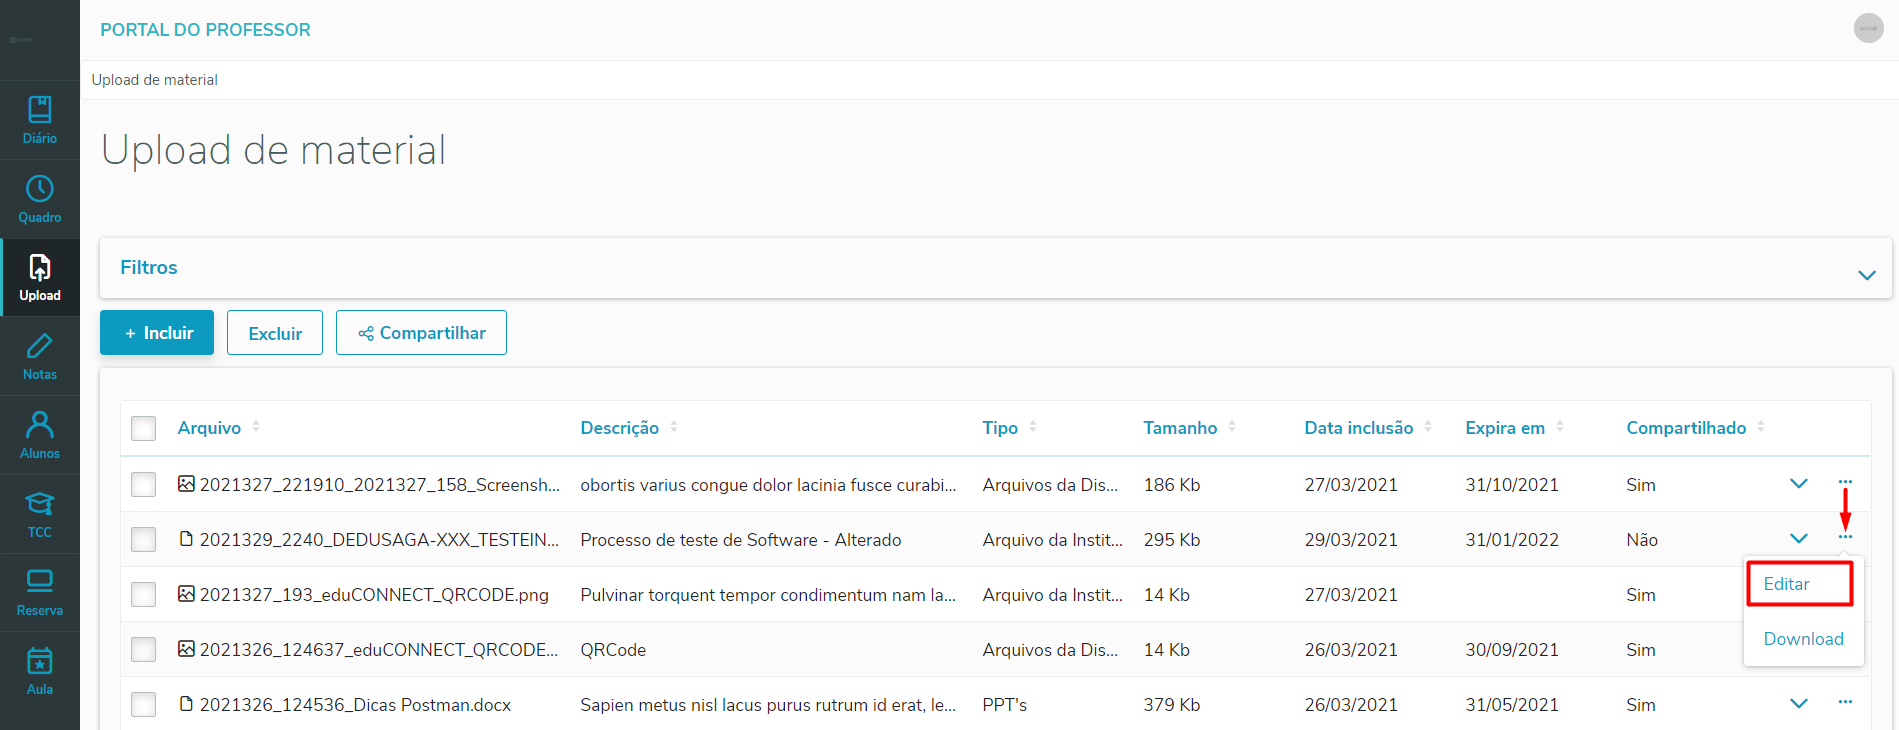
Task: Click the logo above the Diário icon
Action: click(21, 40)
